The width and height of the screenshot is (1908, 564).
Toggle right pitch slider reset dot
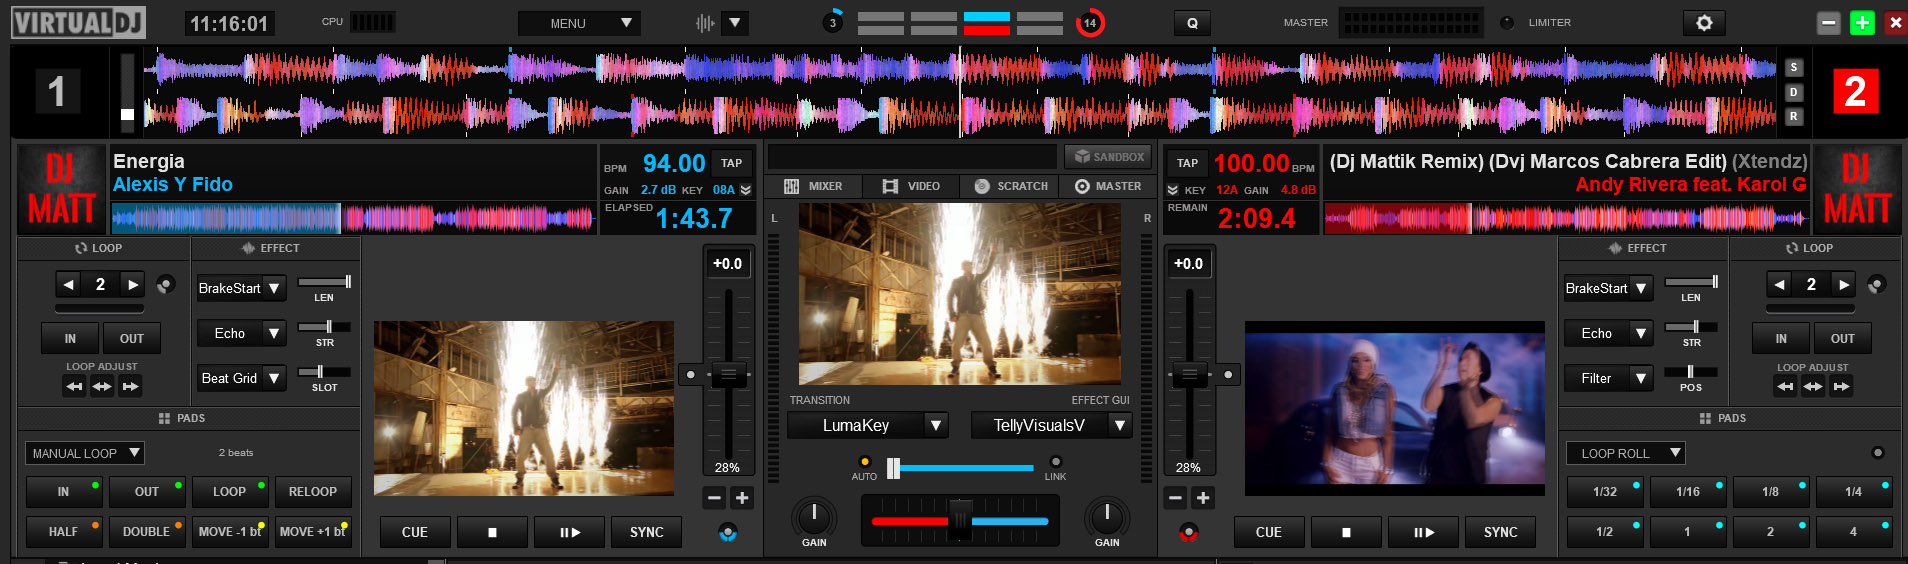1228,375
